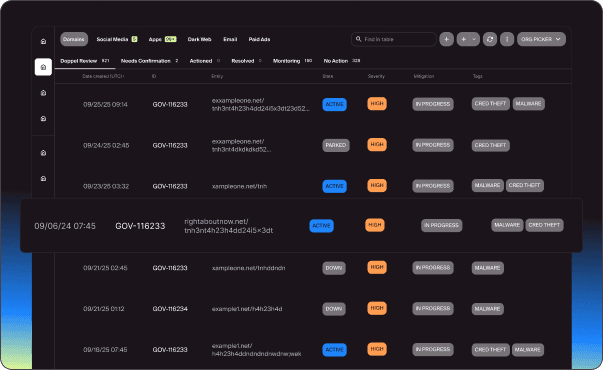Show the Monitoring queue
Image resolution: width=603 pixels, height=370 pixels.
(x=292, y=61)
